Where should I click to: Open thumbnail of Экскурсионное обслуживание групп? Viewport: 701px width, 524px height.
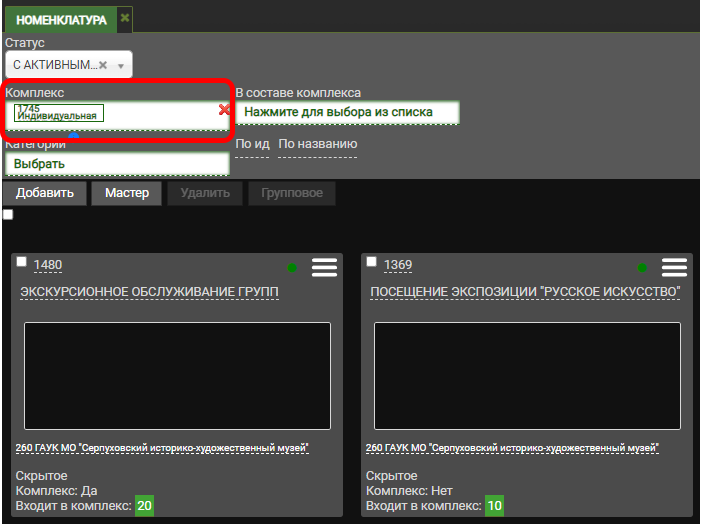click(x=177, y=375)
